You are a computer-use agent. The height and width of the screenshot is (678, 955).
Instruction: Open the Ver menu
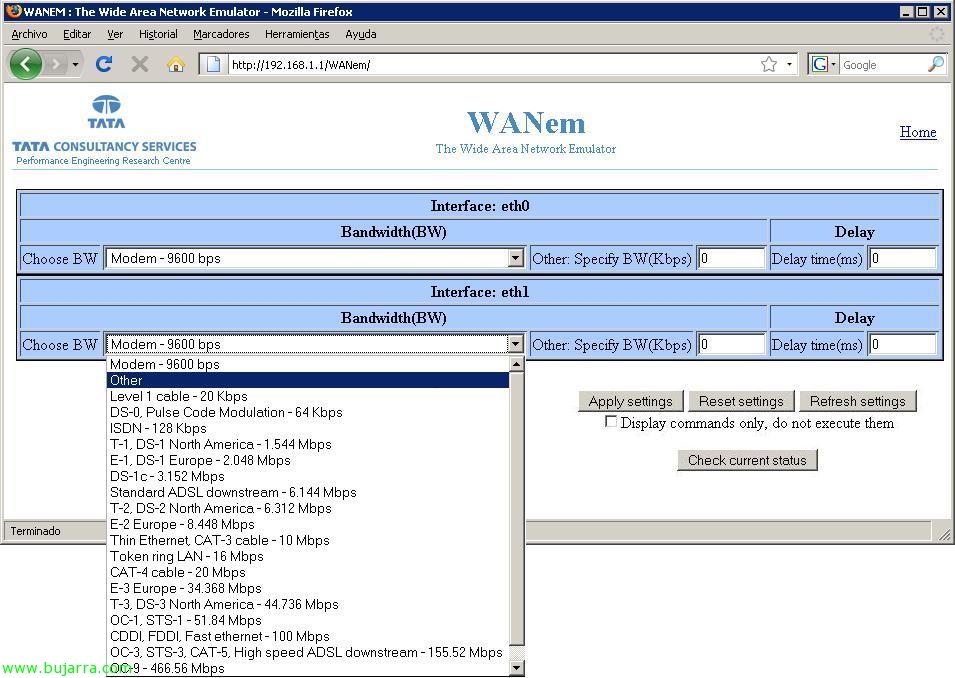pyautogui.click(x=115, y=34)
